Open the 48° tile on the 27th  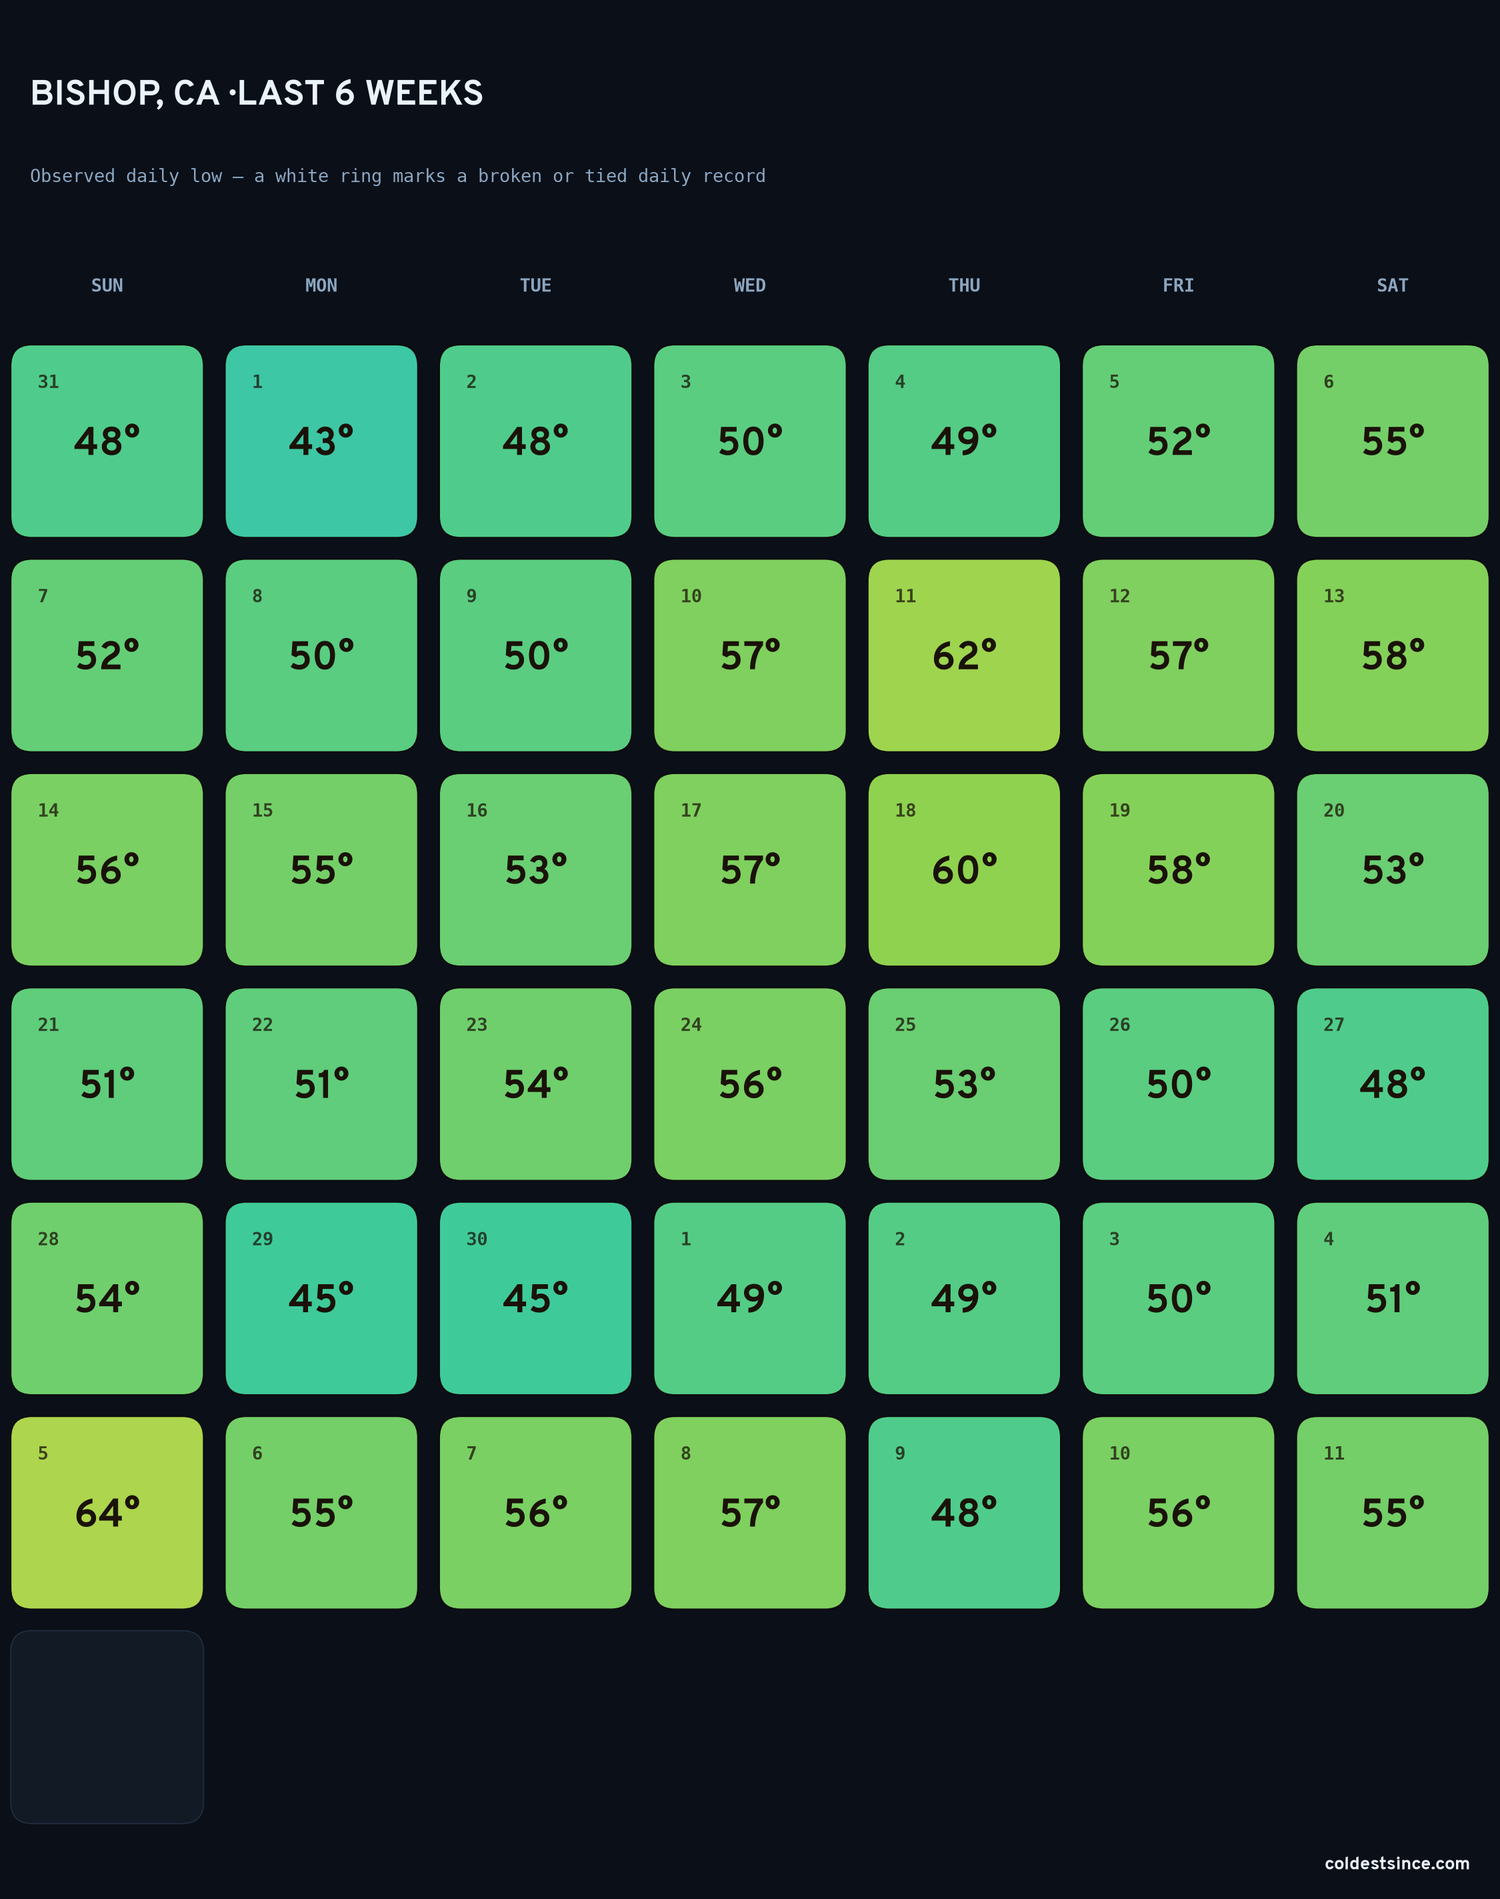pos(1392,1084)
